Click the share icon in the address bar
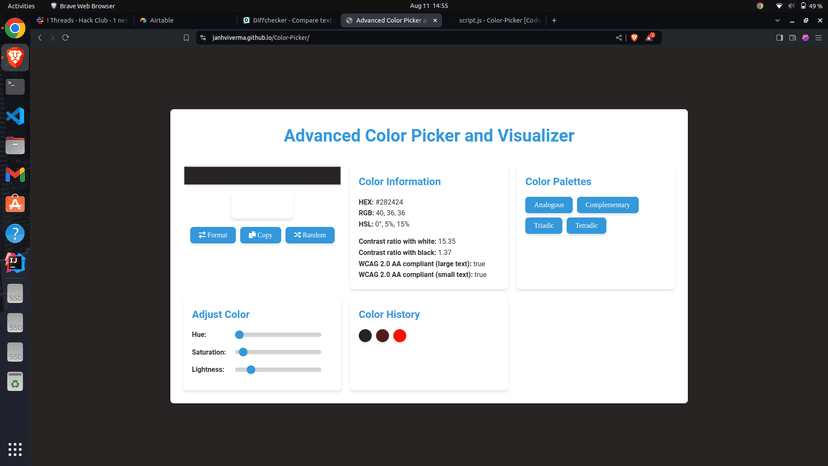This screenshot has width=828, height=466. (619, 37)
